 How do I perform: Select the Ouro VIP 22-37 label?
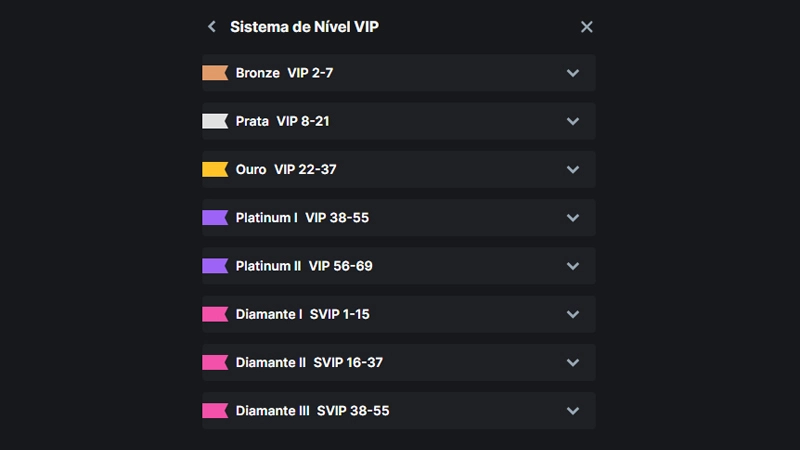(286, 169)
